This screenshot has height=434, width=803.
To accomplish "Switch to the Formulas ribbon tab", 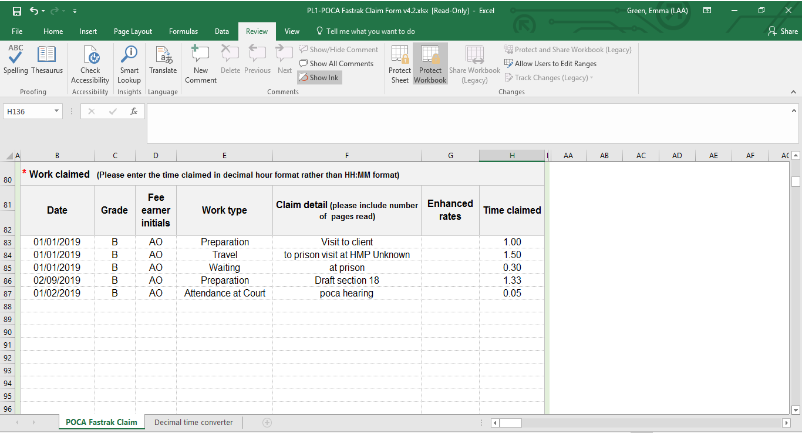I will 182,31.
